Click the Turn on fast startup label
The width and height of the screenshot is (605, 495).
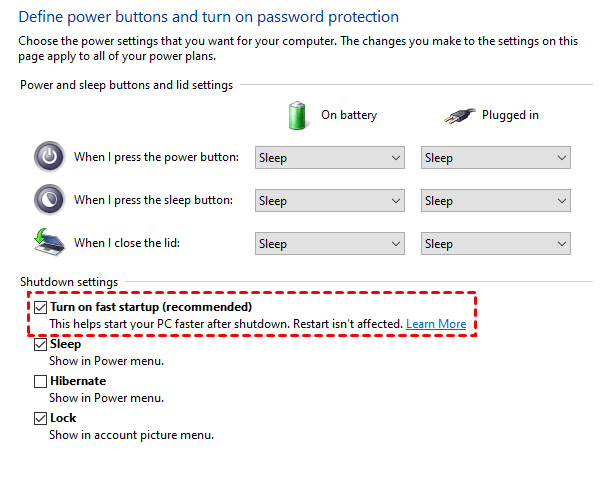point(151,307)
